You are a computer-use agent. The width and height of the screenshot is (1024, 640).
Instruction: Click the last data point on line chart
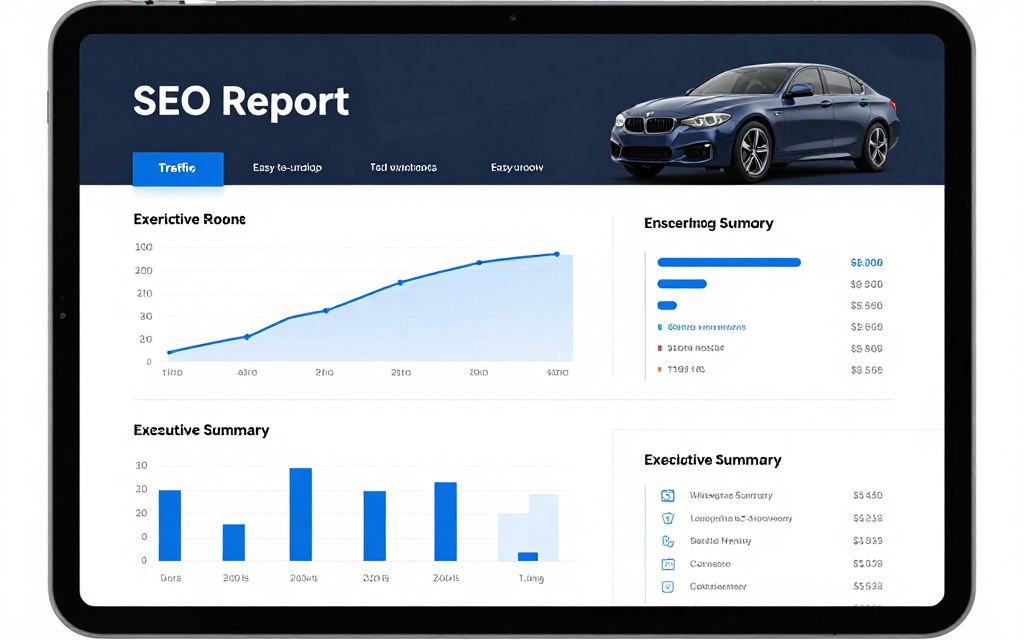557,254
